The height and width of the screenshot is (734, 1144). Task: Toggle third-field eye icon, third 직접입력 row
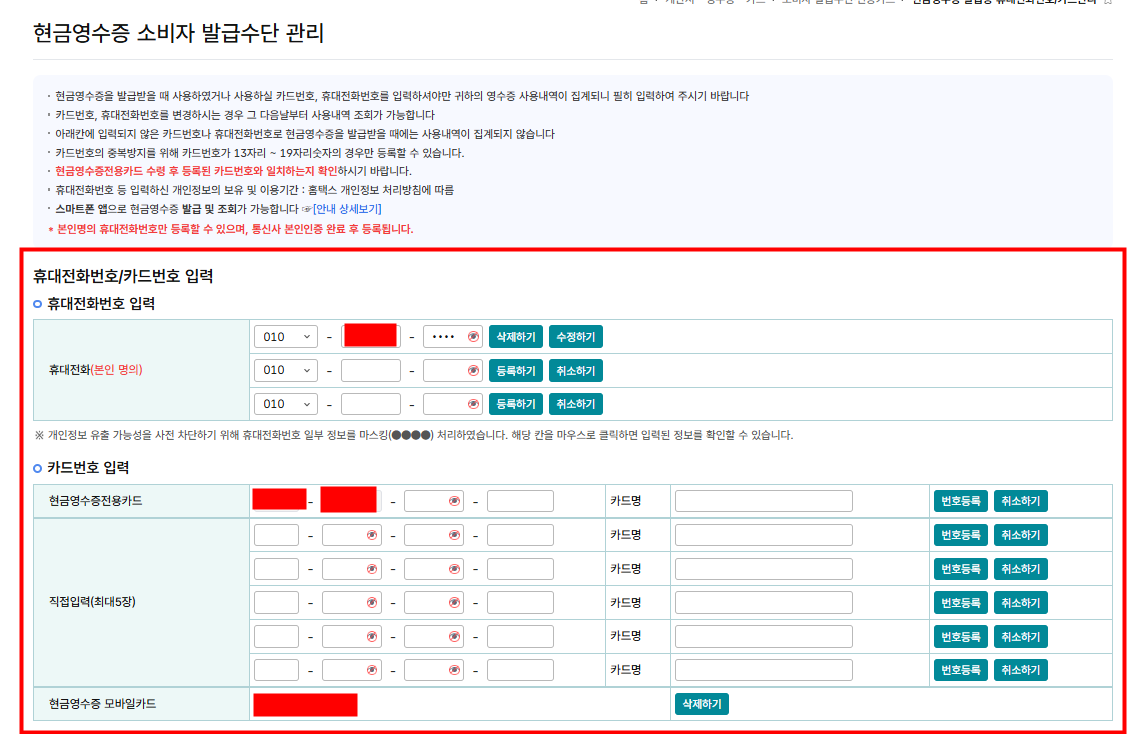coord(455,603)
